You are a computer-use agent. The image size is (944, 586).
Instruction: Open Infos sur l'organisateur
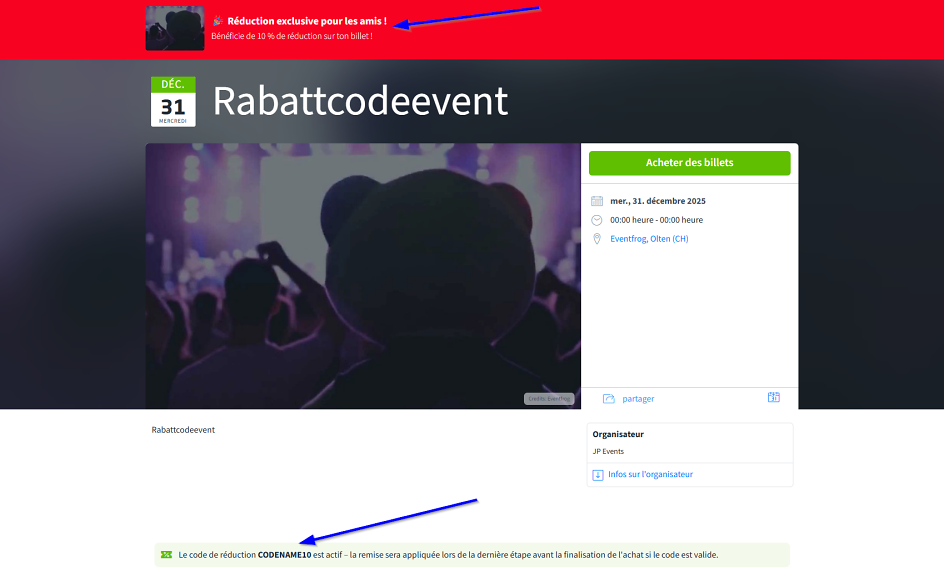tap(650, 474)
